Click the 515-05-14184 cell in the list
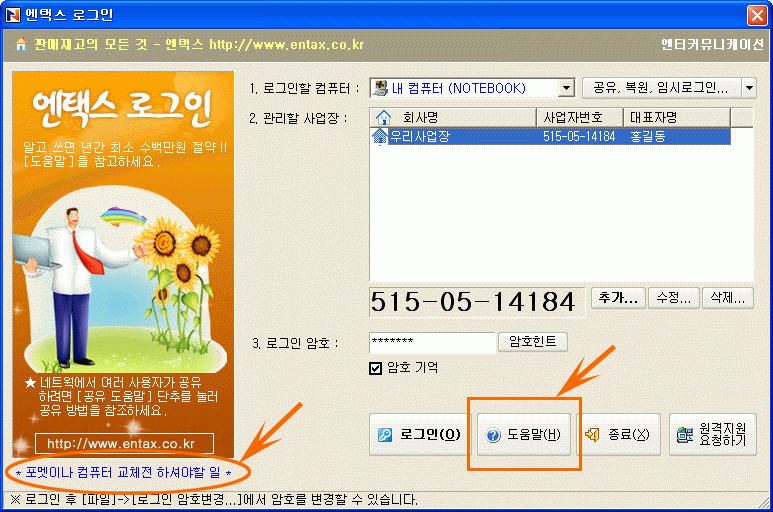This screenshot has height=512, width=773. coord(579,136)
